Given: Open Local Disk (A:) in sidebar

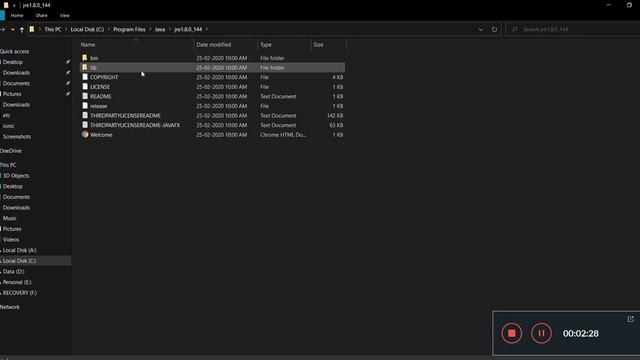Looking at the screenshot, I should tap(20, 250).
